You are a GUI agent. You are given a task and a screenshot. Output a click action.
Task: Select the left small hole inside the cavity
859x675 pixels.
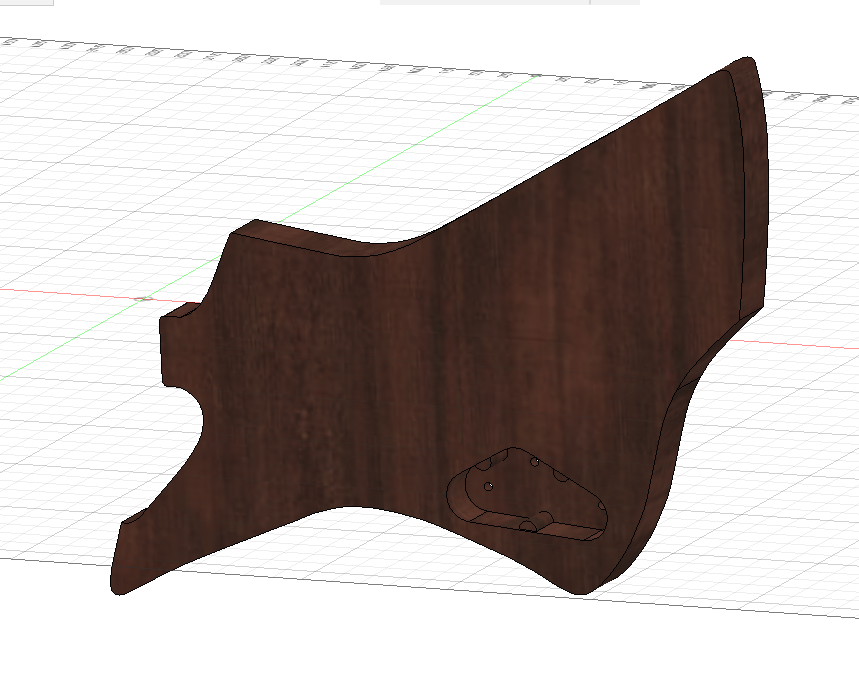click(x=488, y=486)
